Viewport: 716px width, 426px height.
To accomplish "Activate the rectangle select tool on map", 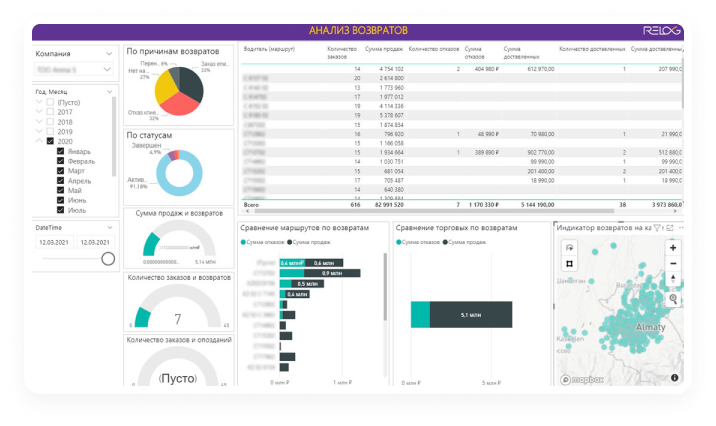I will (x=569, y=263).
